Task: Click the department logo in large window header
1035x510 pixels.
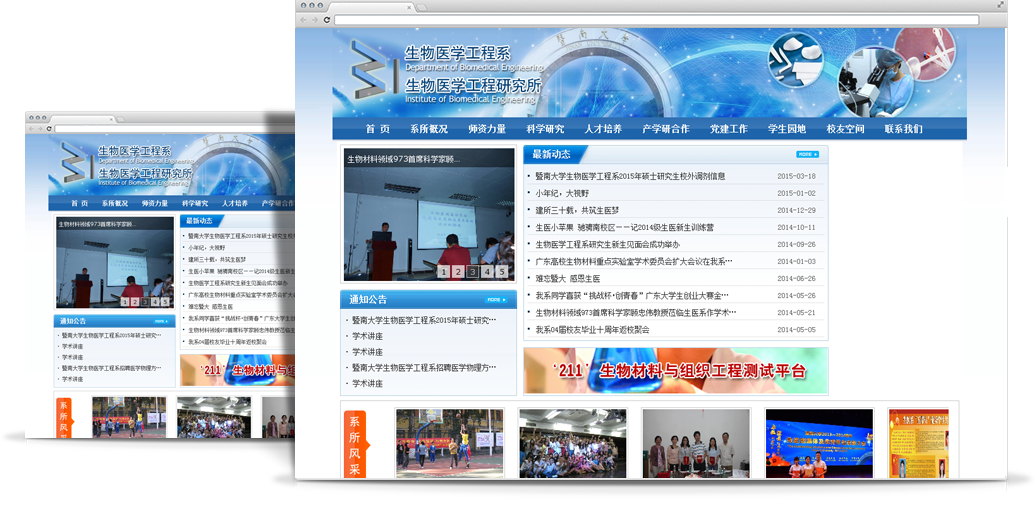Action: click(373, 74)
